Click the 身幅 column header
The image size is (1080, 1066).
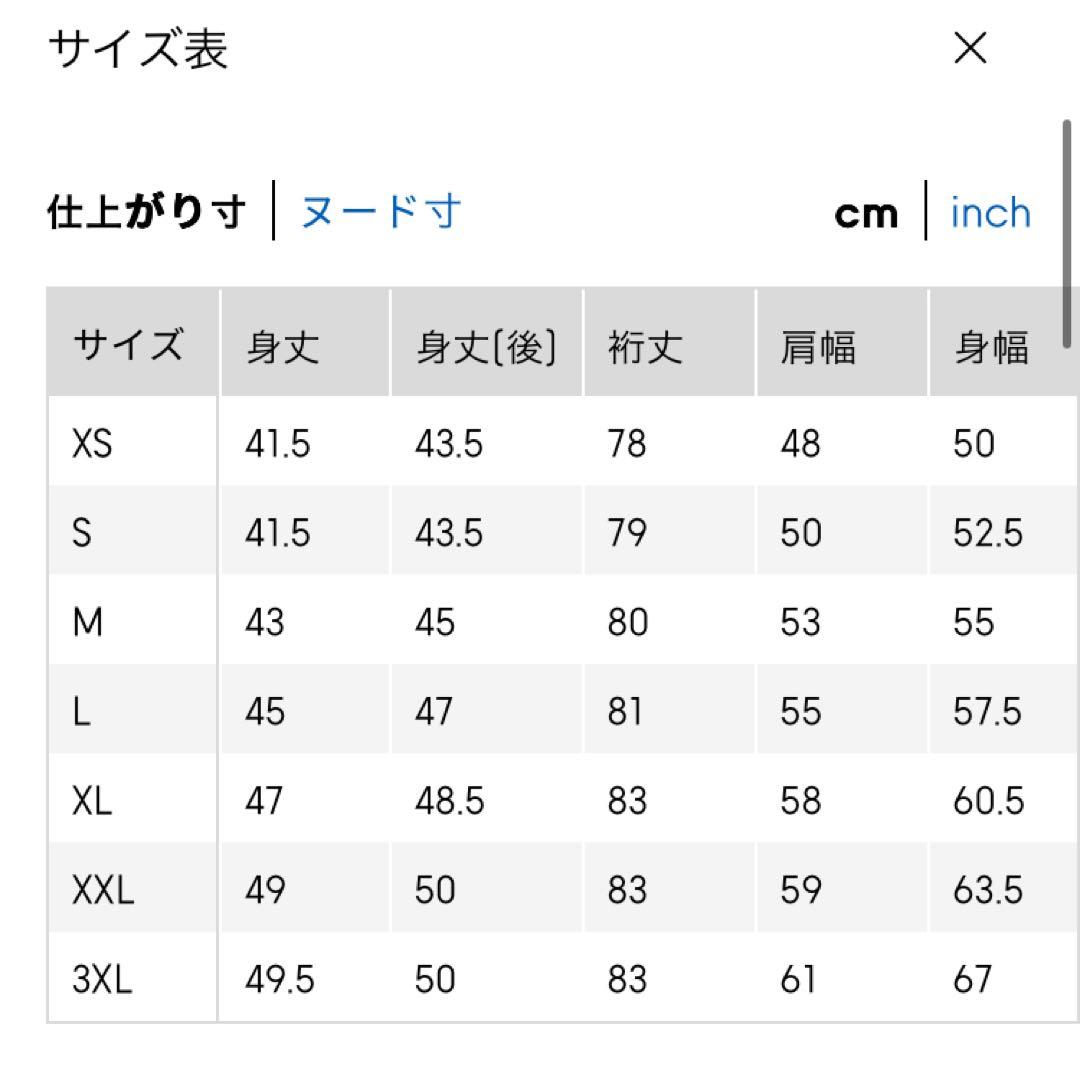pos(990,347)
